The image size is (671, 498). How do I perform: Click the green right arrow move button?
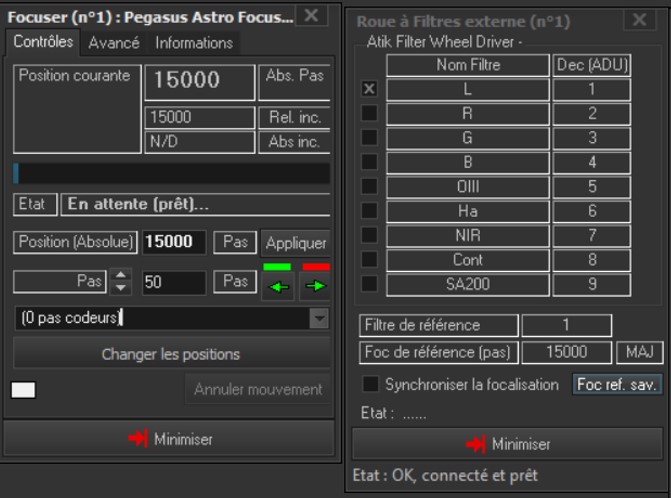tap(315, 286)
